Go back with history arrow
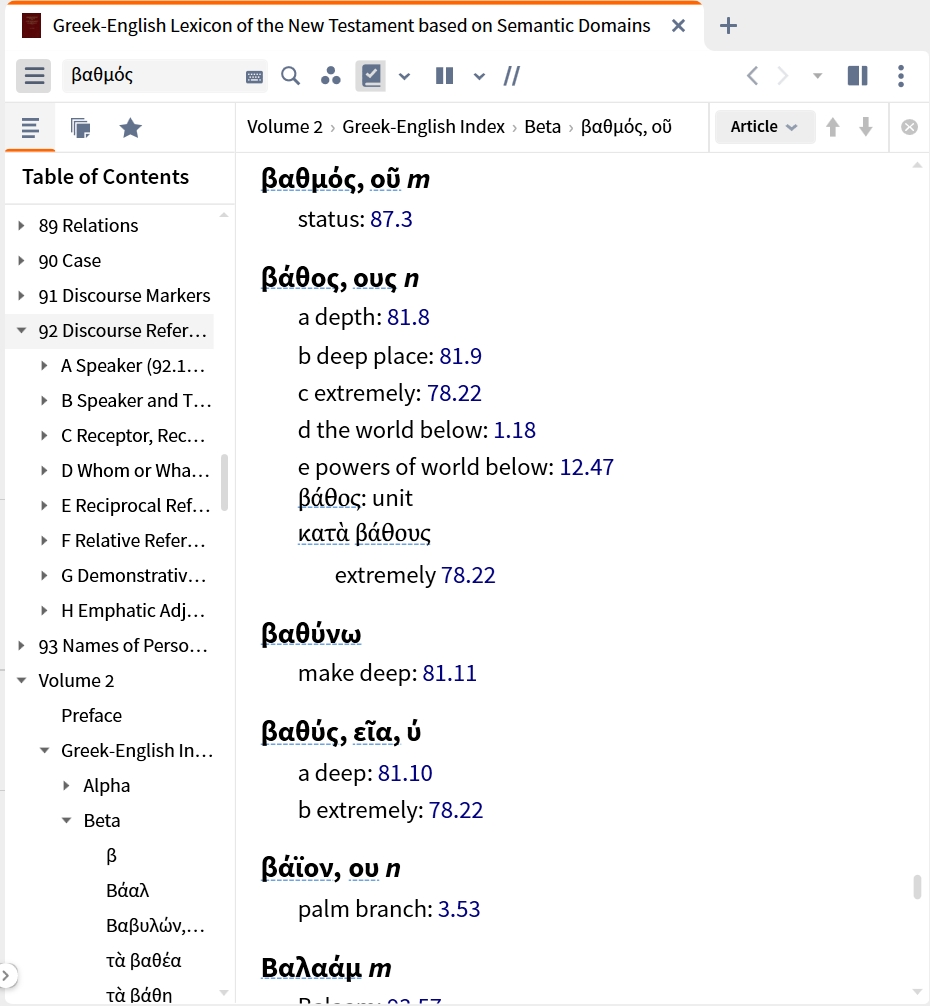Screen dimensions: 930x1006 click(x=752, y=76)
